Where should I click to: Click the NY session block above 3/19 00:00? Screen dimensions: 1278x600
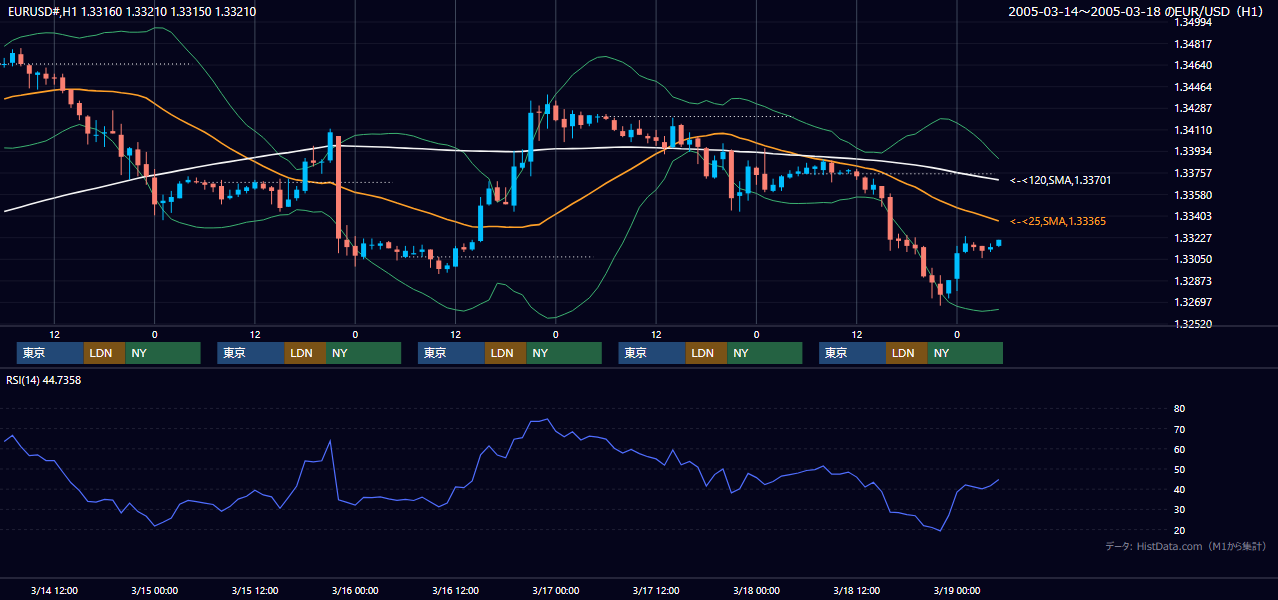[965, 353]
